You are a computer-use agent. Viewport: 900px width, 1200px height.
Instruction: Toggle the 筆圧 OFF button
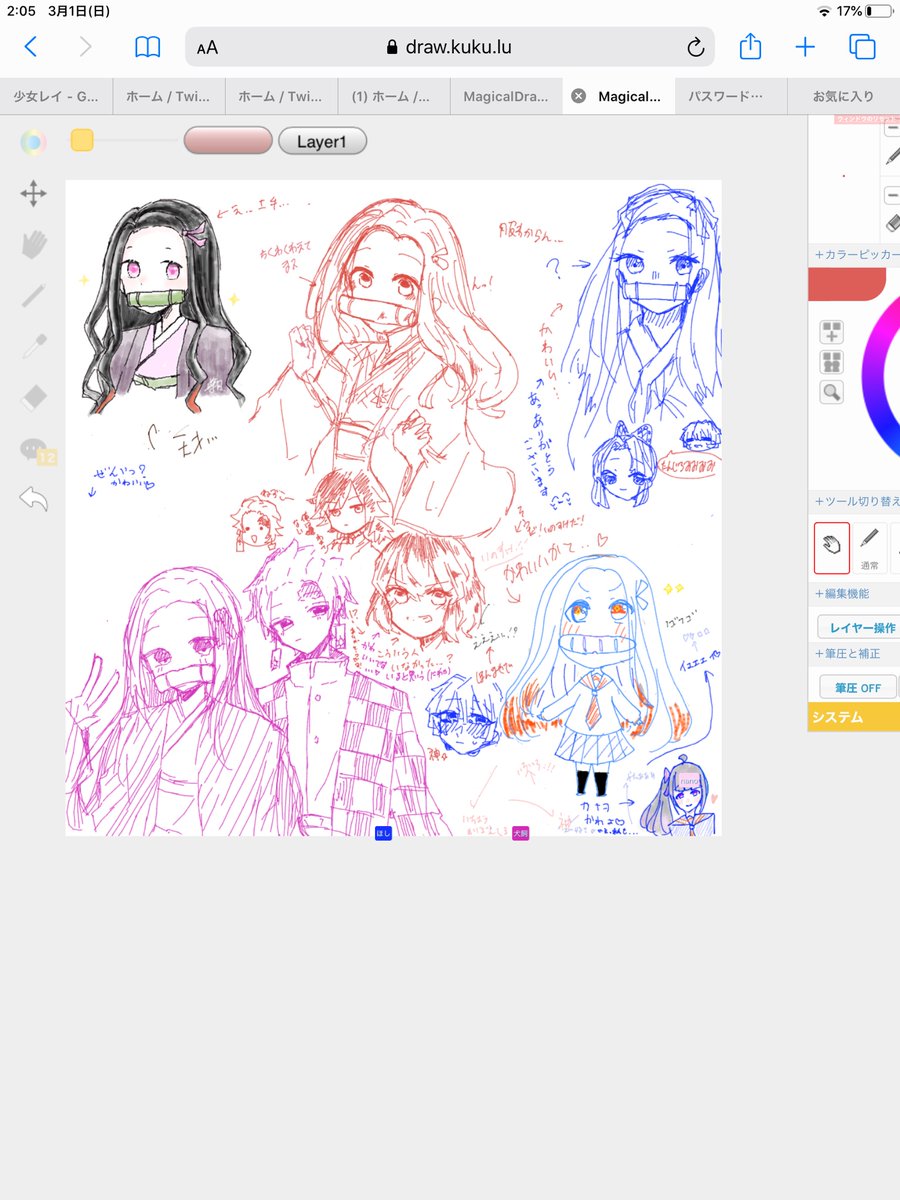(858, 688)
